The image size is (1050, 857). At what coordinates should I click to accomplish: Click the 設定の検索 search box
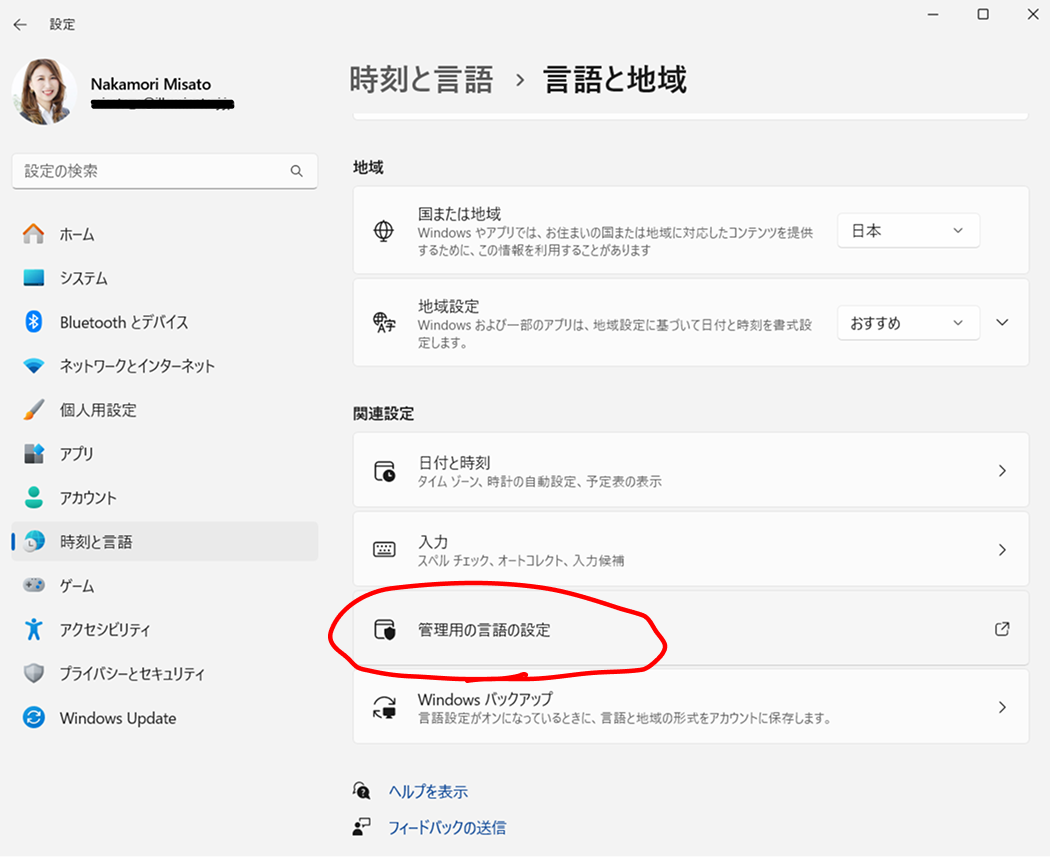click(x=165, y=171)
